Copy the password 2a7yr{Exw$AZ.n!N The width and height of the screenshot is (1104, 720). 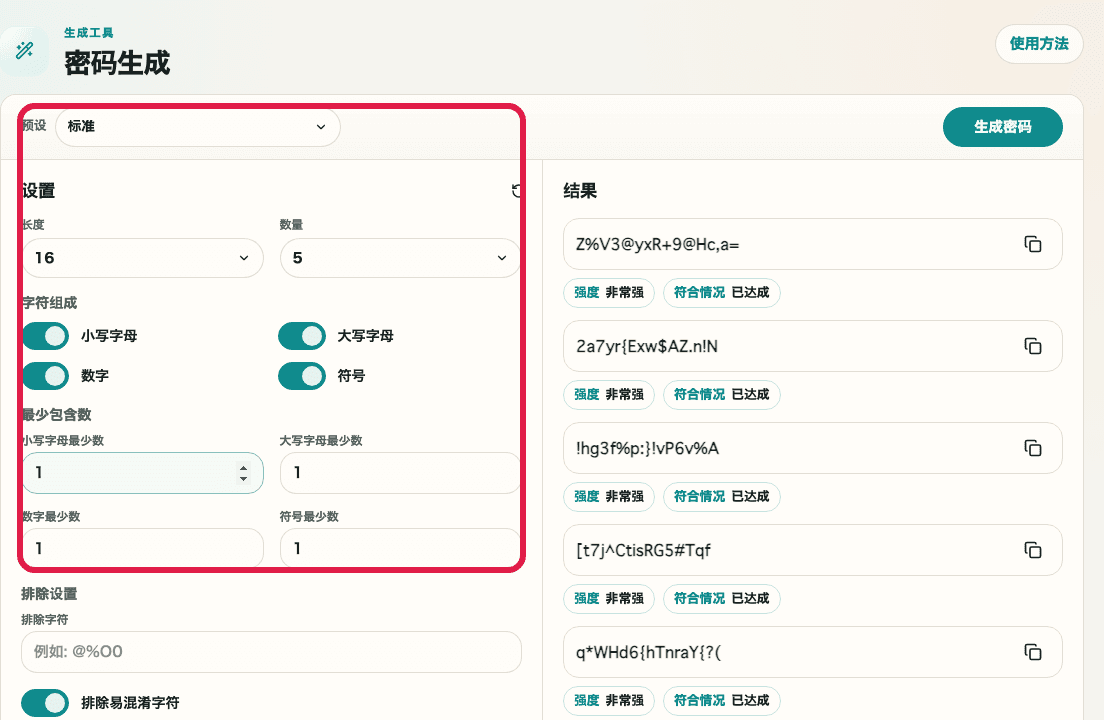[1032, 345]
